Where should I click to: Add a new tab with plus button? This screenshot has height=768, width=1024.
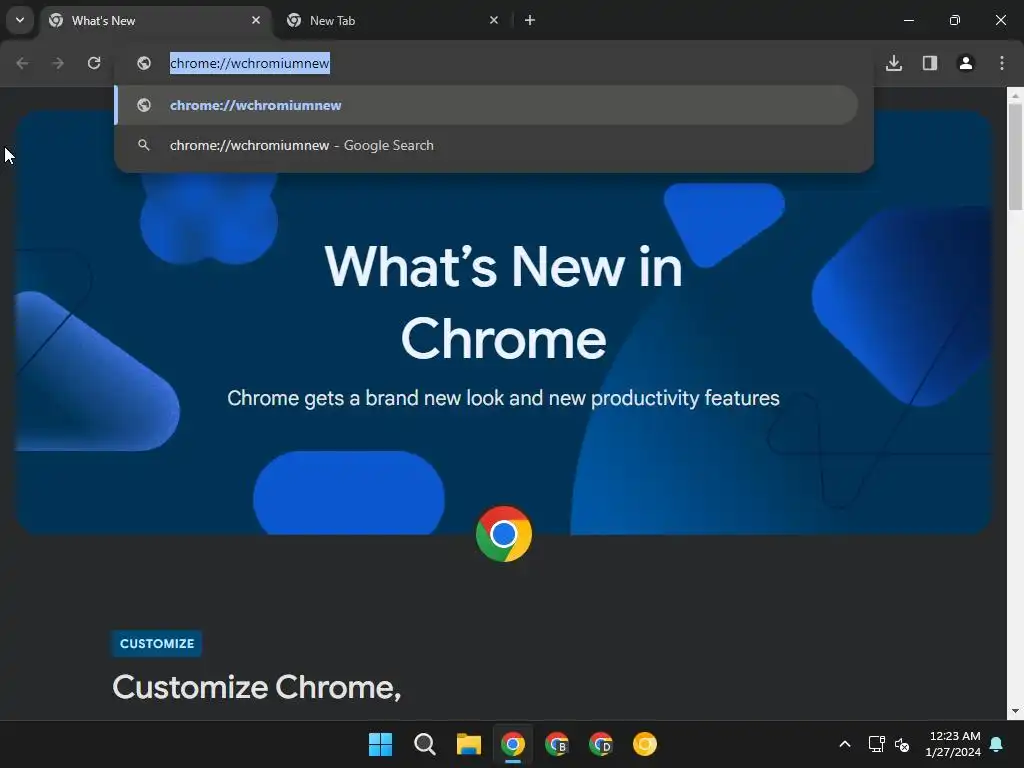(530, 20)
